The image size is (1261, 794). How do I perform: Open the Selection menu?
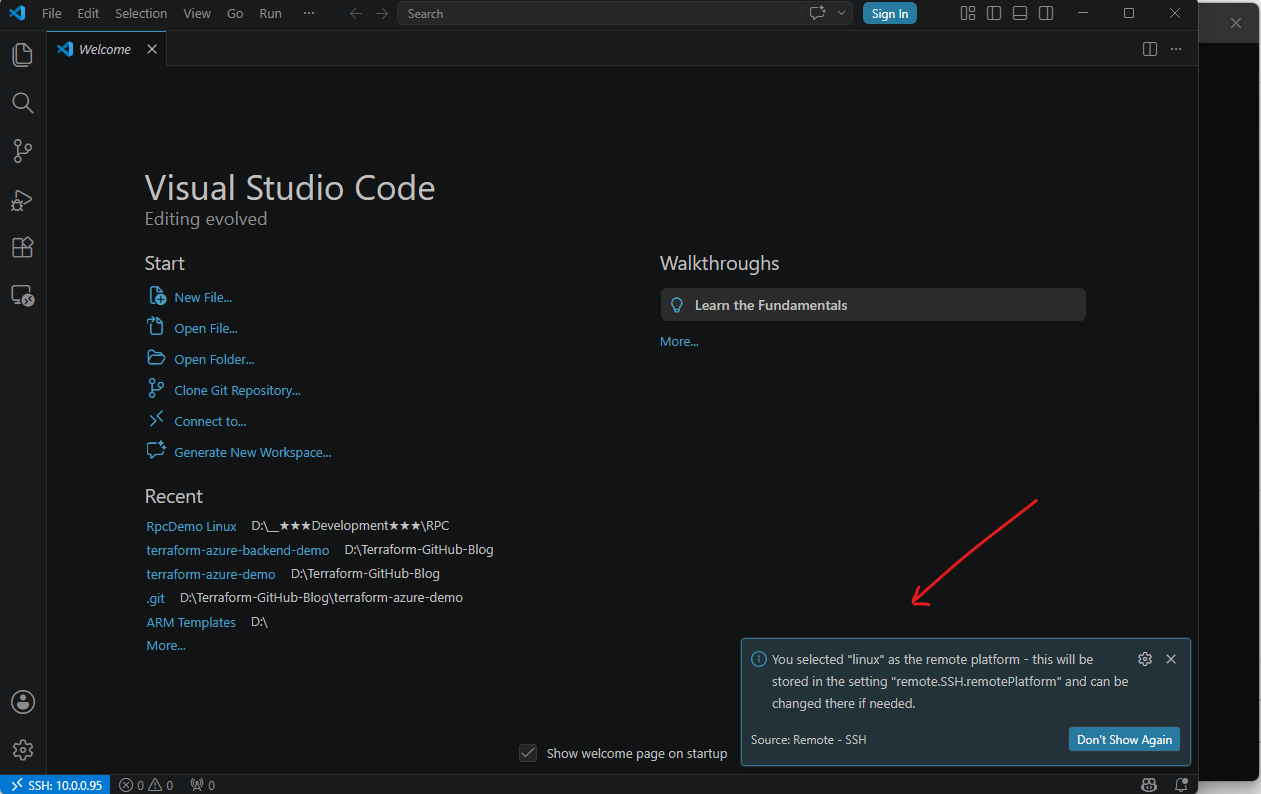pos(141,13)
